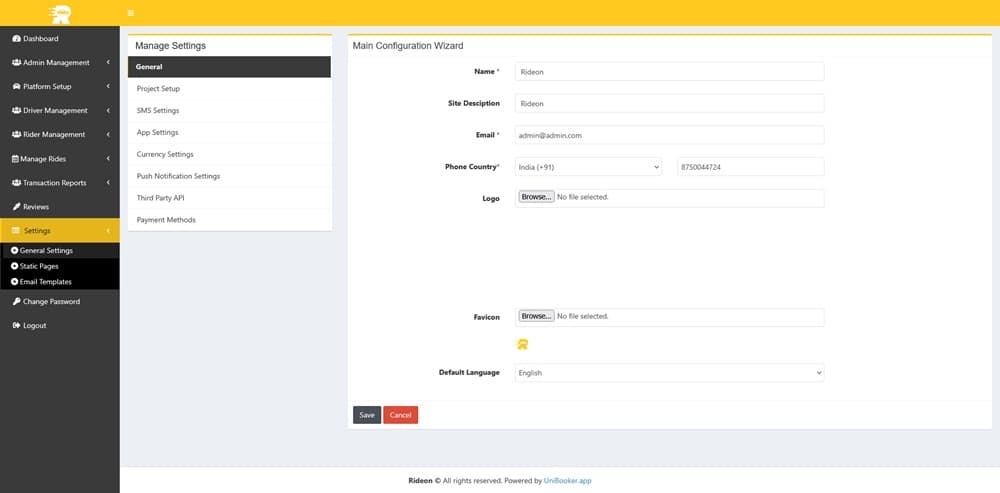1000x493 pixels.
Task: Follow the UniBooker.app footer link
Action: [568, 481]
